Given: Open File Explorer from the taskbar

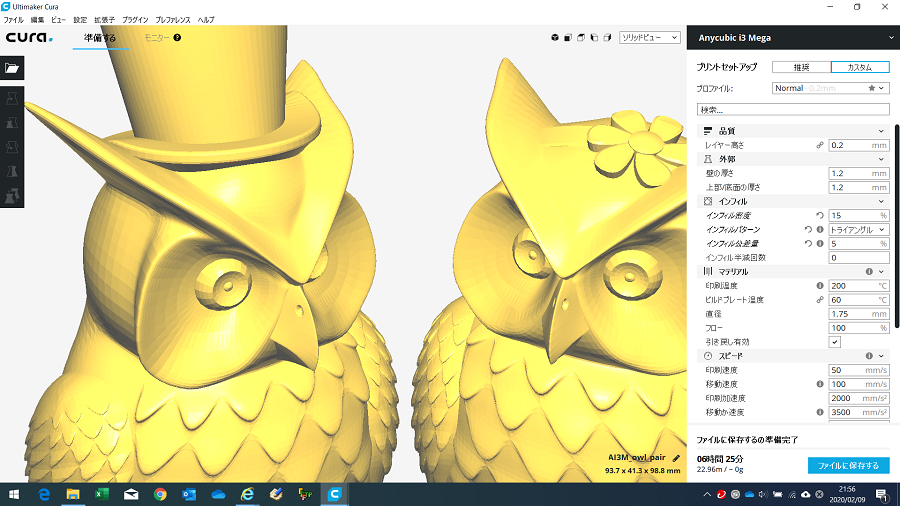Looking at the screenshot, I should (x=73, y=494).
